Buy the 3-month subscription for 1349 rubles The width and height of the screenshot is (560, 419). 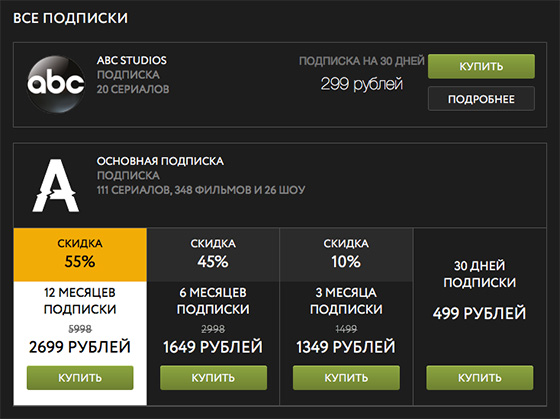tap(346, 378)
